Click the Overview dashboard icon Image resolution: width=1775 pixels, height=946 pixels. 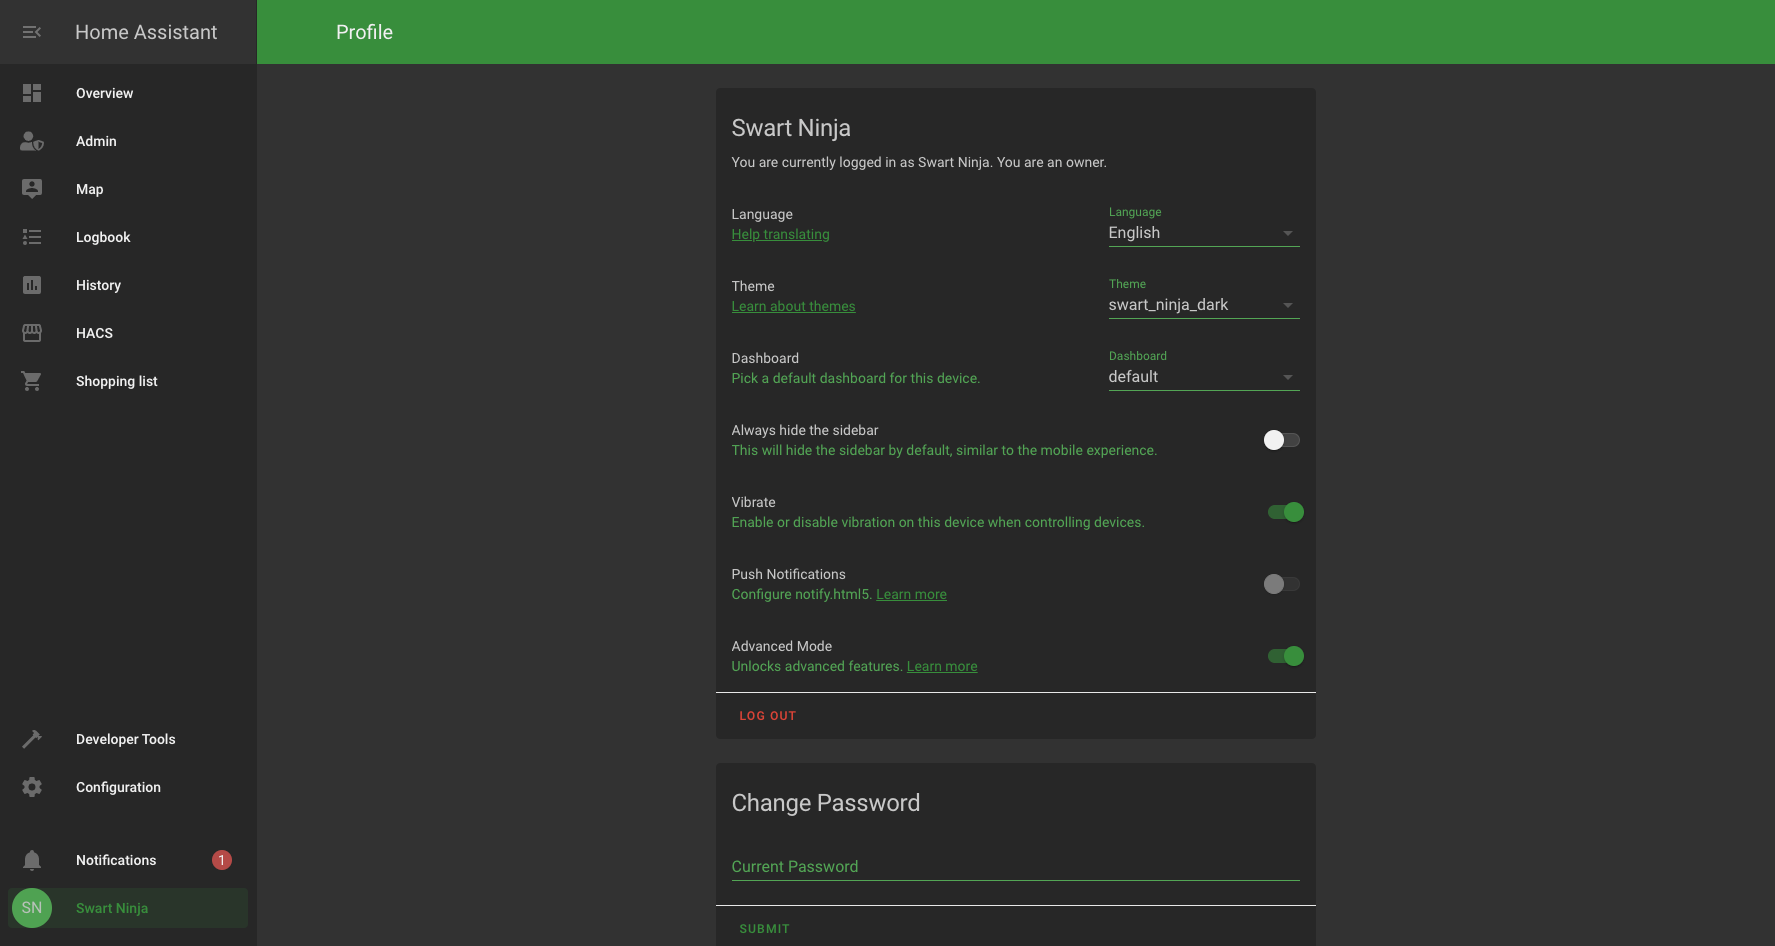click(32, 93)
